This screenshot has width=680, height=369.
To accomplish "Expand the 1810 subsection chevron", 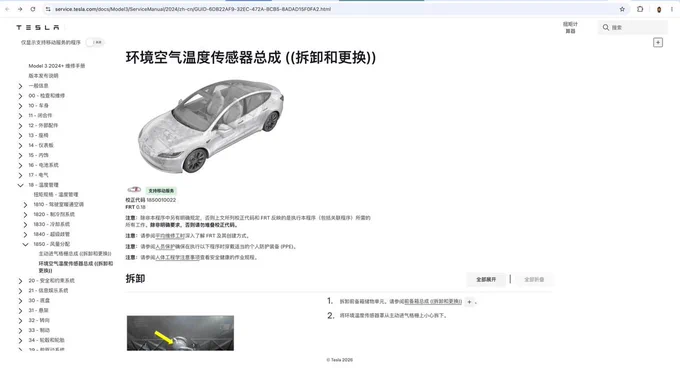I will [25, 205].
